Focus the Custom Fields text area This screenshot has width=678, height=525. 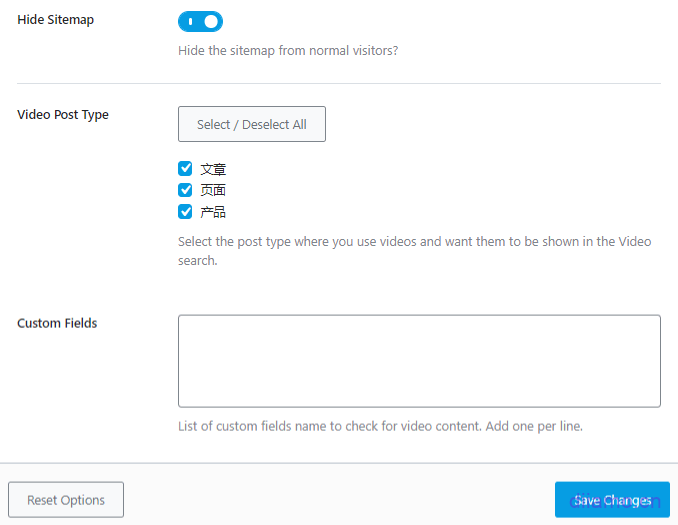[x=419, y=361]
